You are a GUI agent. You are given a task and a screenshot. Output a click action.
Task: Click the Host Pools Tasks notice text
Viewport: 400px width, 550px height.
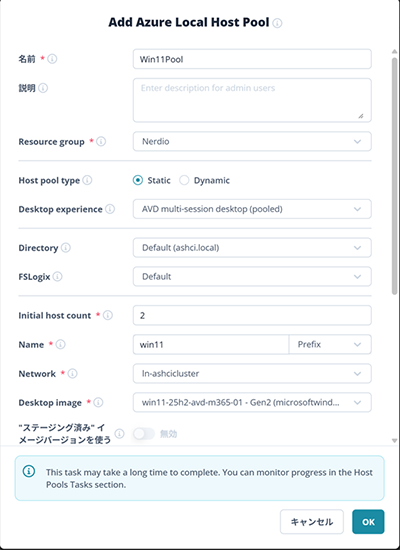pos(209,478)
